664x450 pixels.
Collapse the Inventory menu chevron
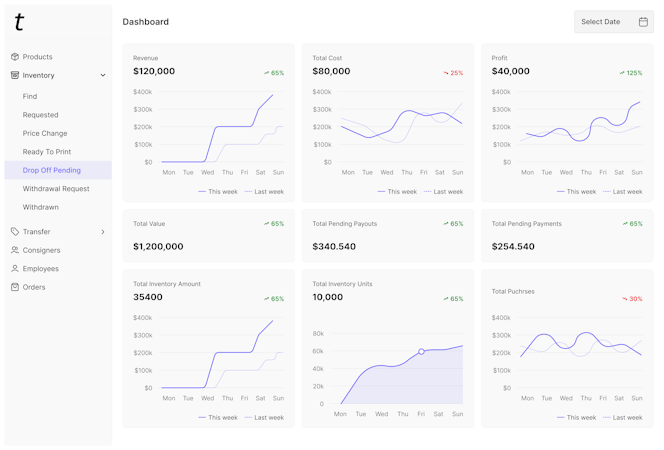point(103,76)
